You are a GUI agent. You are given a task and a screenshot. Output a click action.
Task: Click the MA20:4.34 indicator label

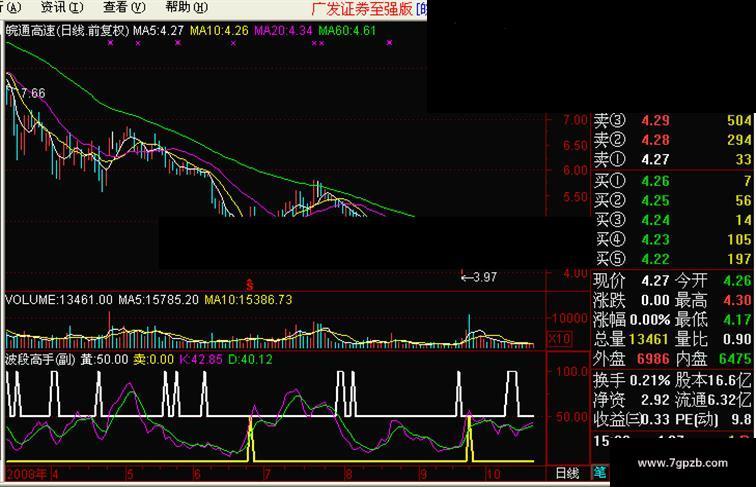283,30
